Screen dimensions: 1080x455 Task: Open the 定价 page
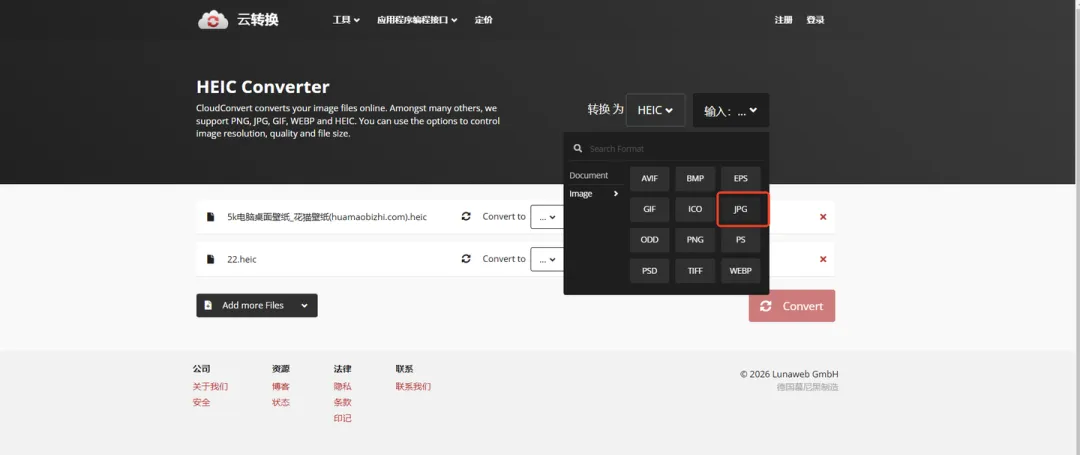point(484,20)
